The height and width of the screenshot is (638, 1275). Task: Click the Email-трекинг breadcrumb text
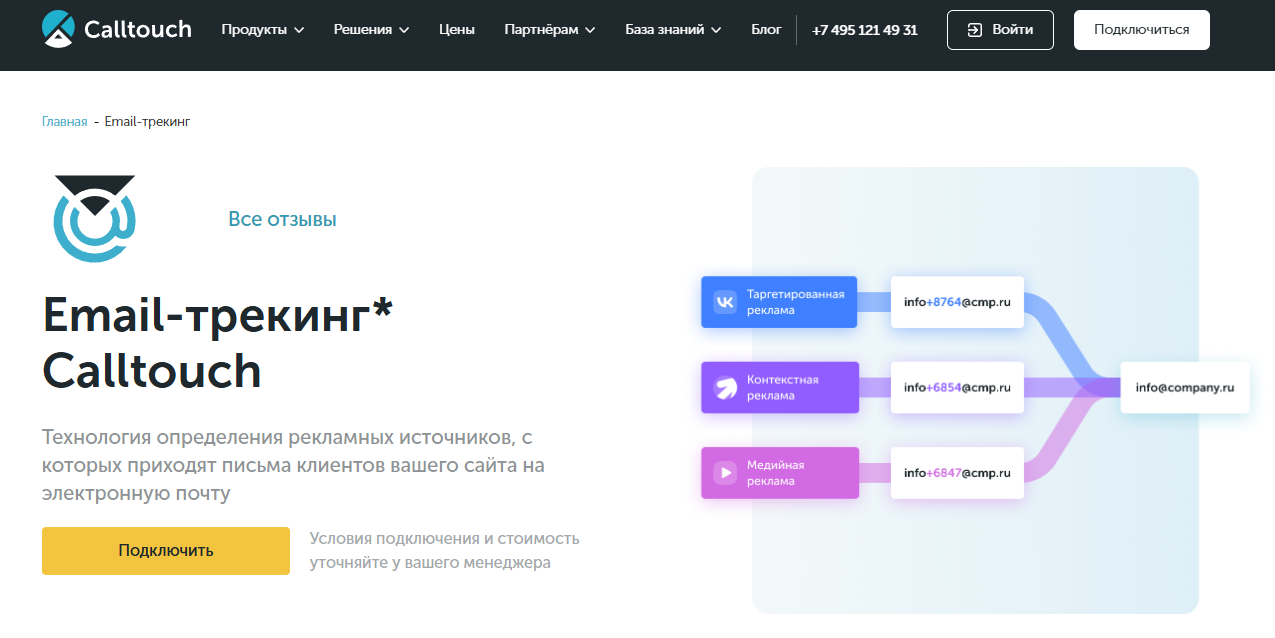147,122
